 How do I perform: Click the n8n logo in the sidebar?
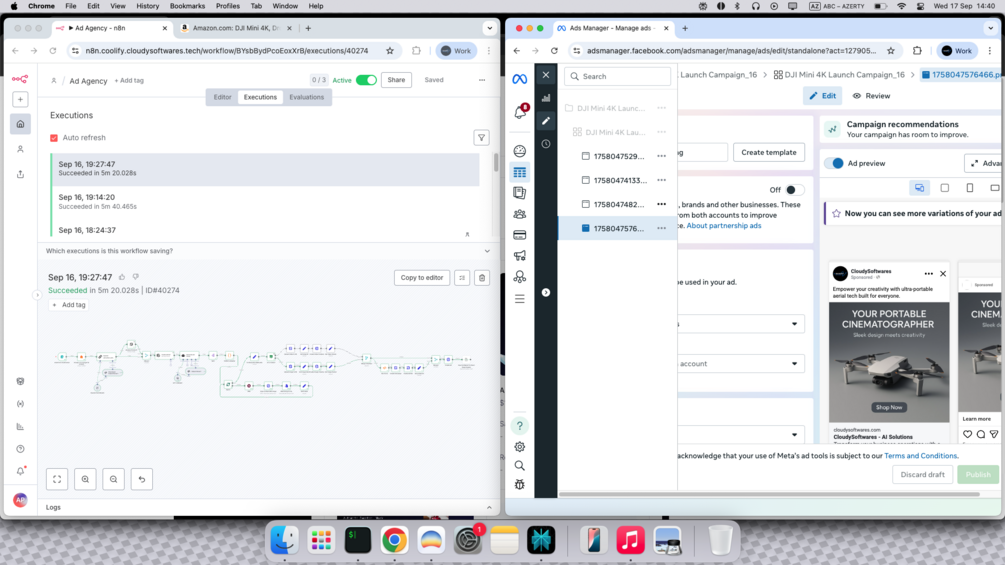pos(20,79)
